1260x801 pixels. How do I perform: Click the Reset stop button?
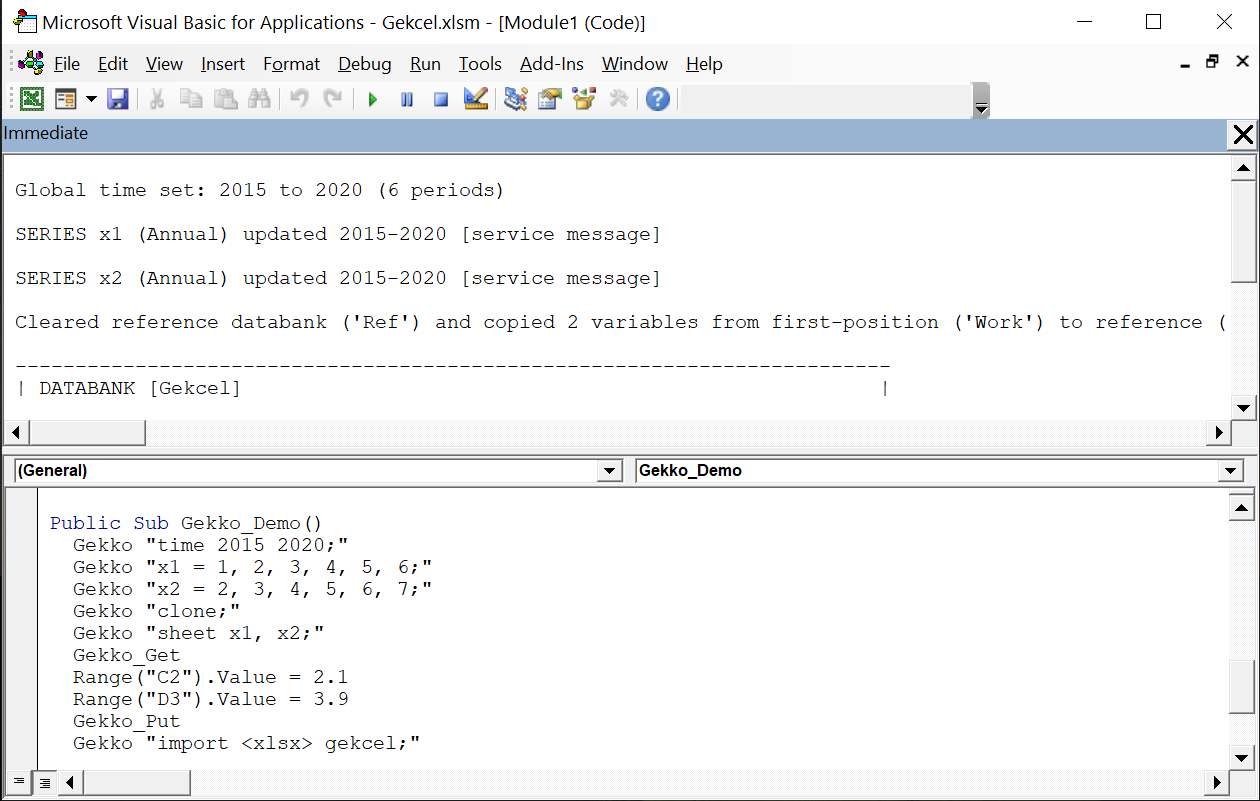[441, 99]
